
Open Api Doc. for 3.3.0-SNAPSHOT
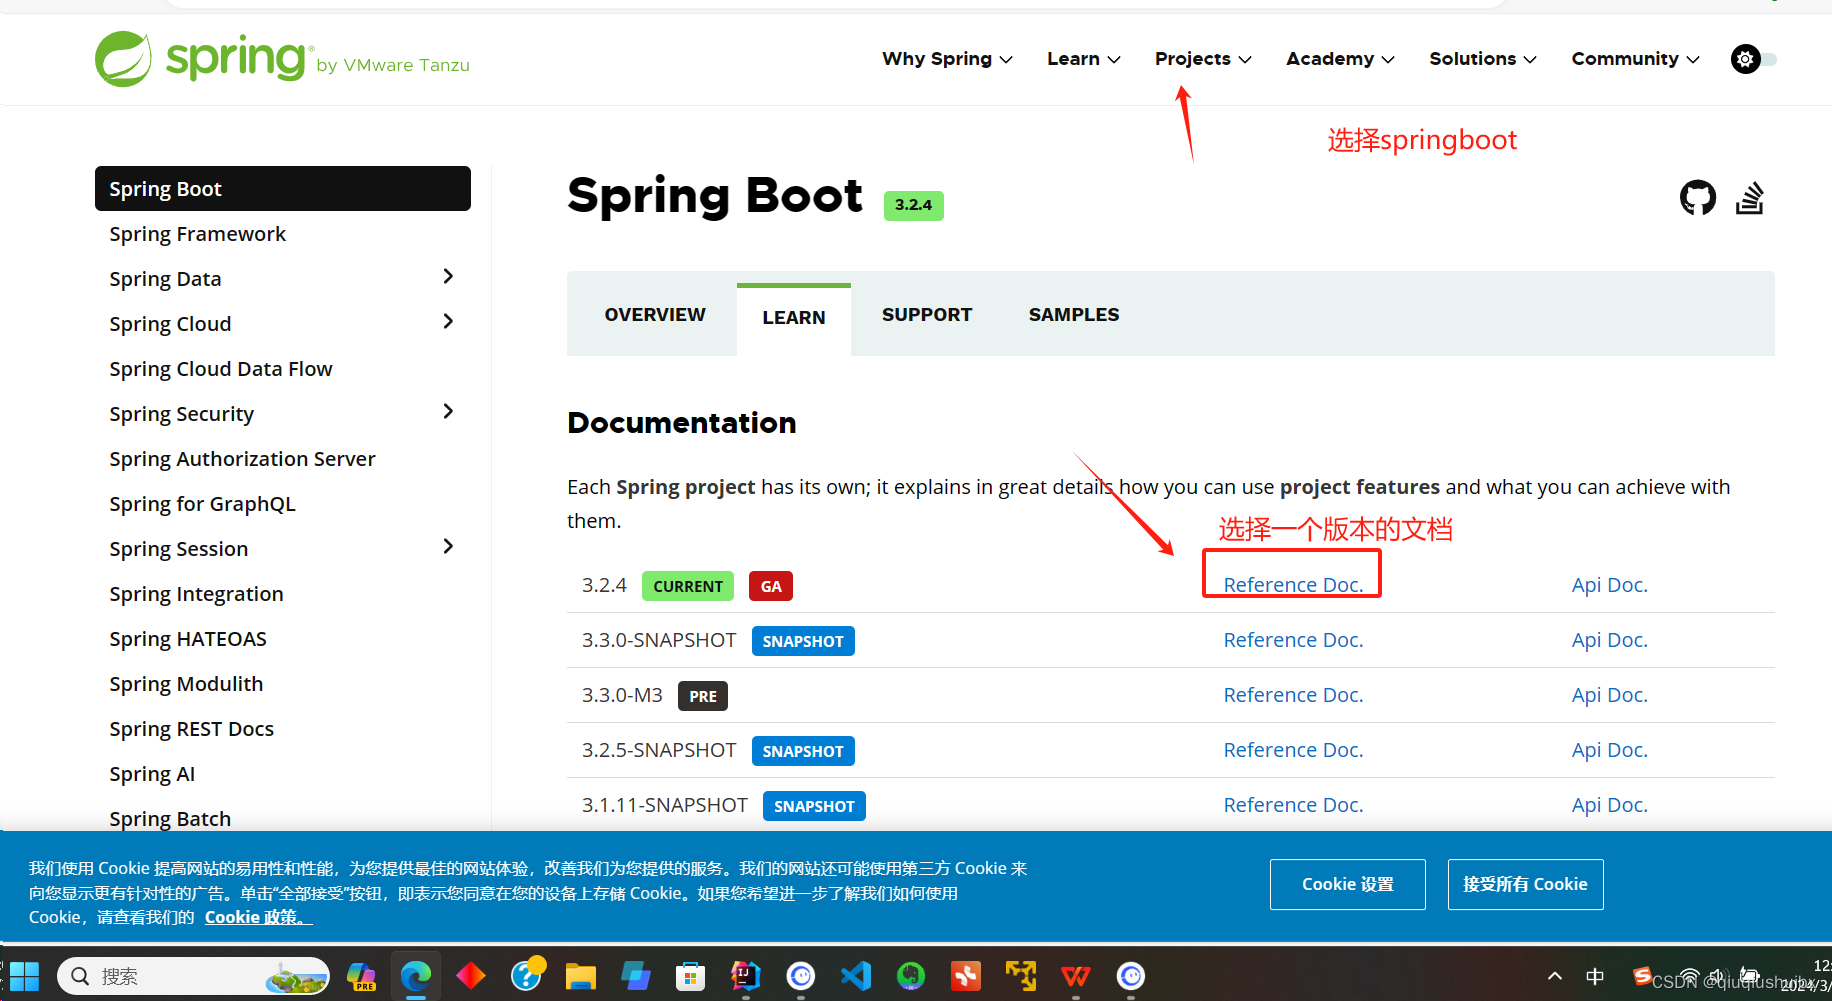point(1610,640)
